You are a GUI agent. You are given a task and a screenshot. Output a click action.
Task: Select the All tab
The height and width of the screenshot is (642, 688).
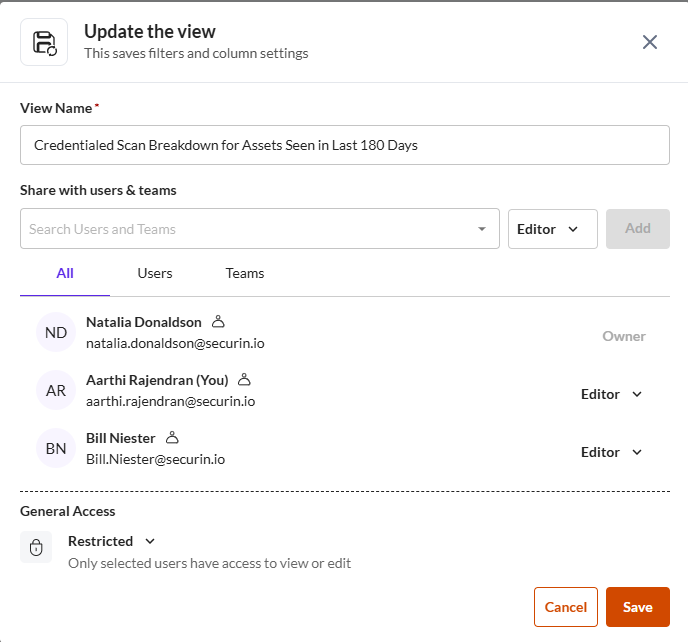click(x=65, y=273)
